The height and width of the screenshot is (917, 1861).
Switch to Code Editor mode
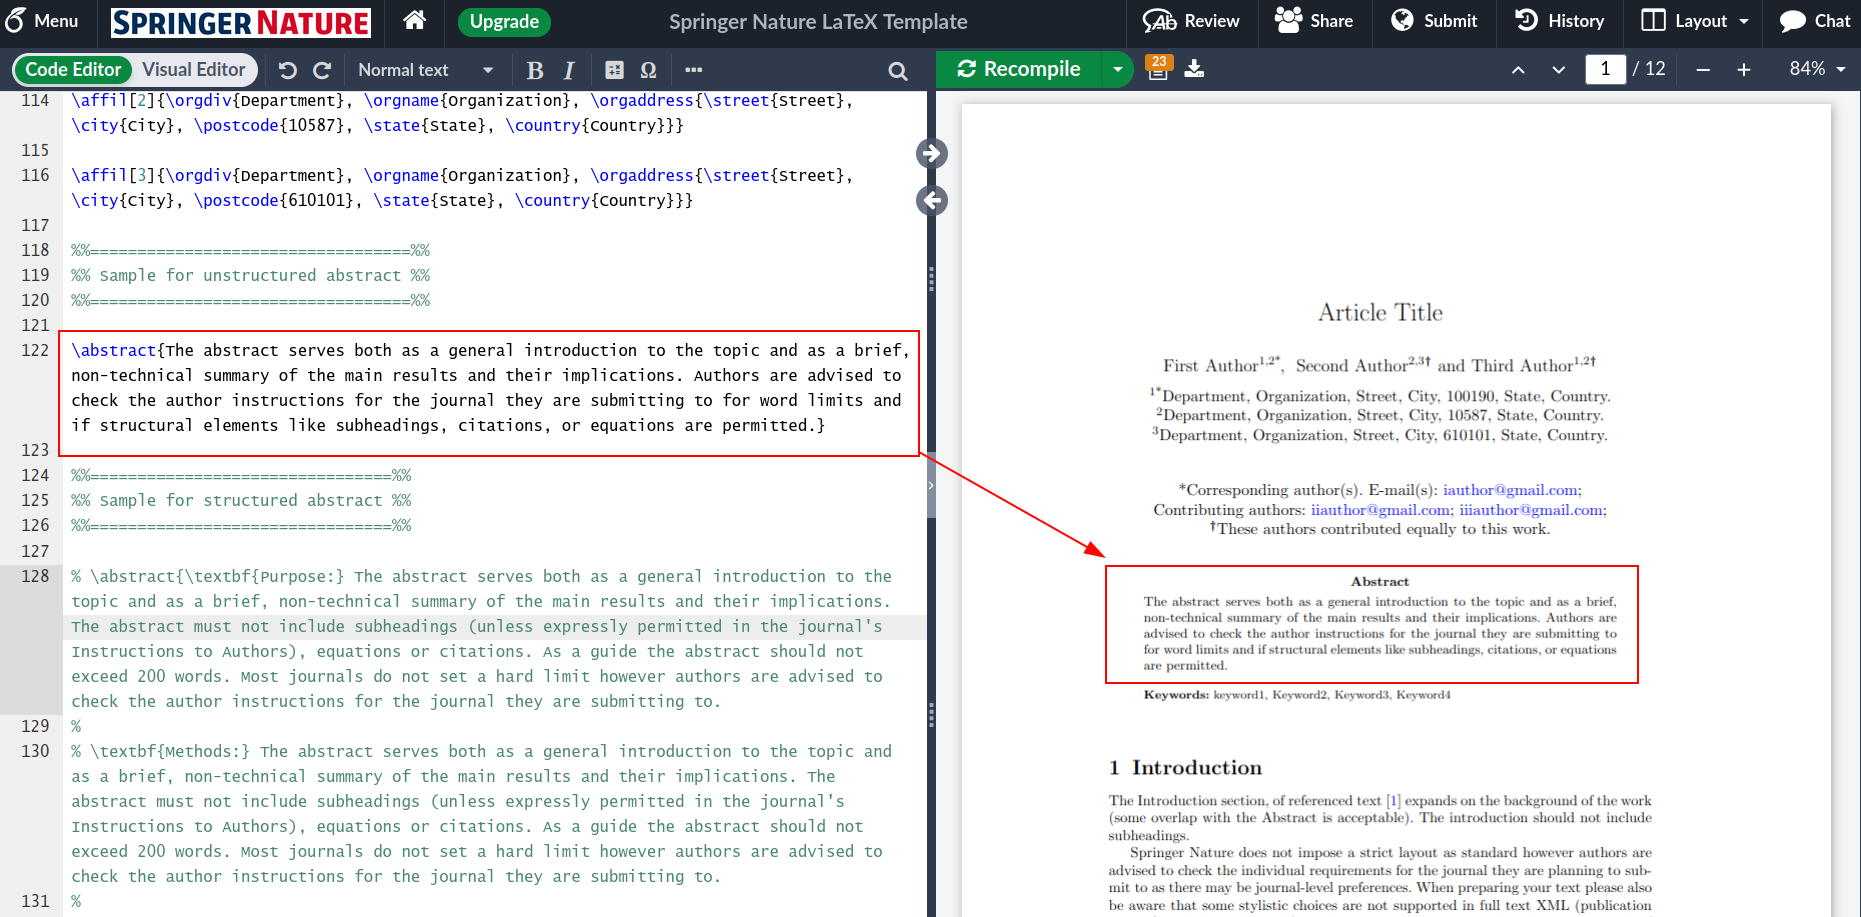[73, 69]
